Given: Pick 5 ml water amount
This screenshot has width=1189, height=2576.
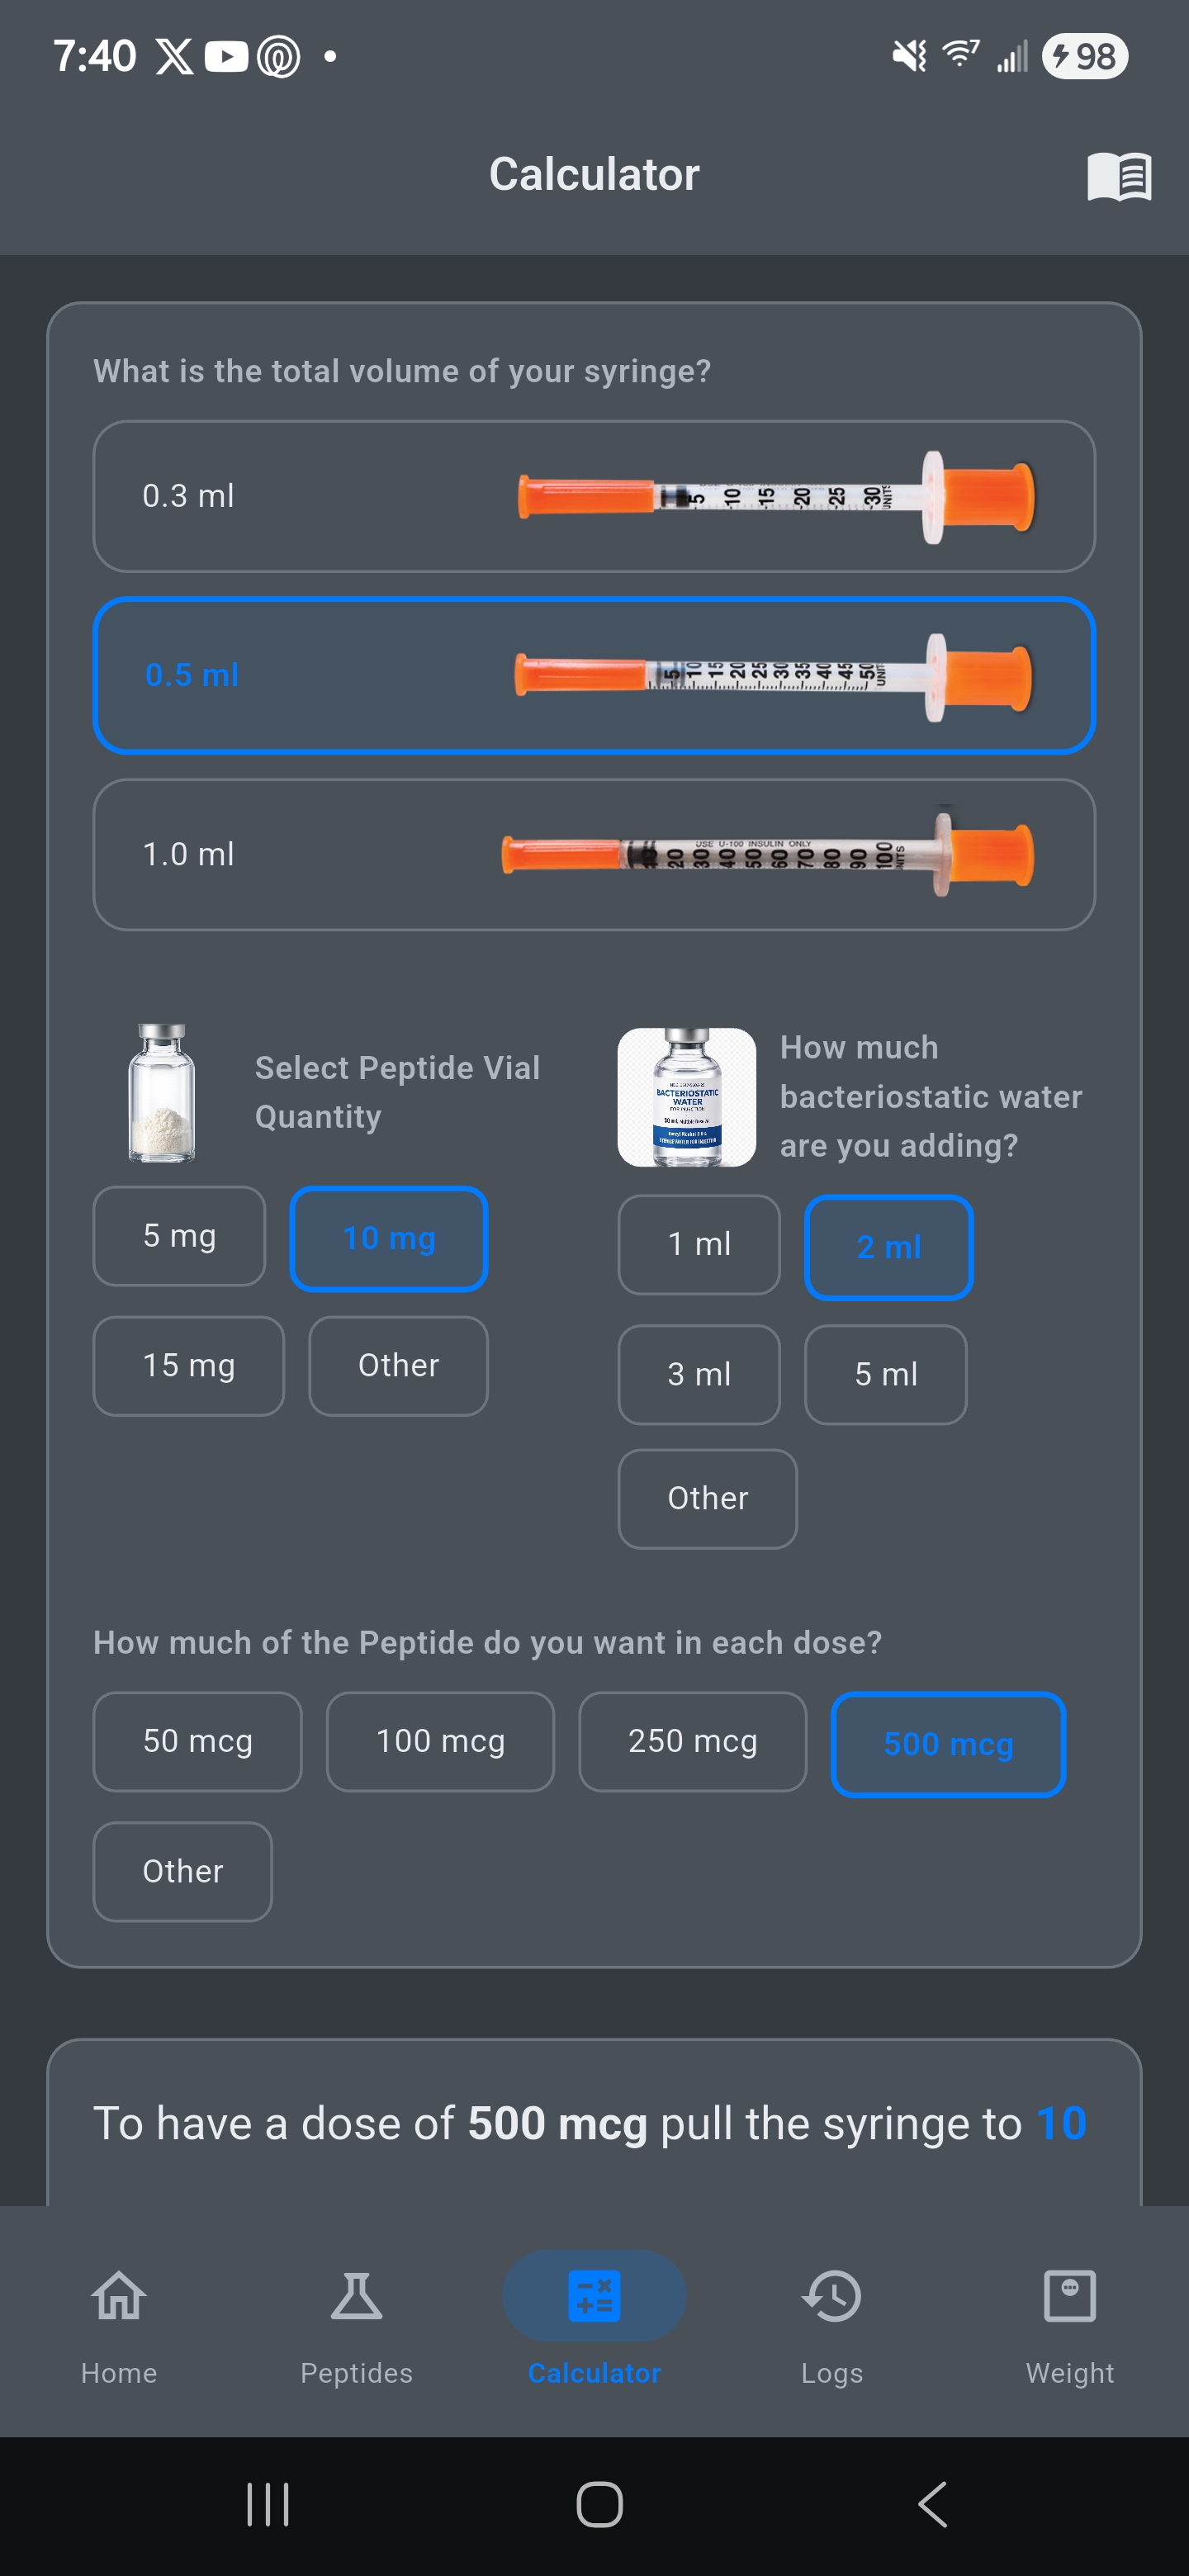Looking at the screenshot, I should [x=886, y=1375].
